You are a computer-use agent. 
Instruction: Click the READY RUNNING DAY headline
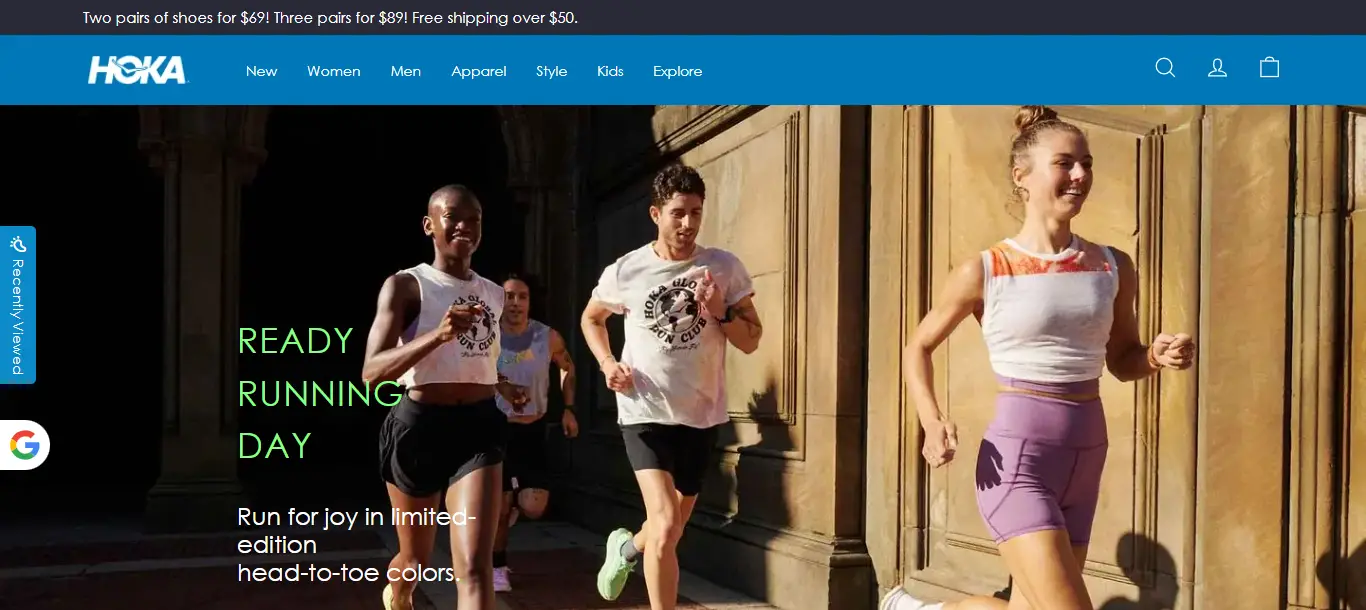tap(320, 393)
